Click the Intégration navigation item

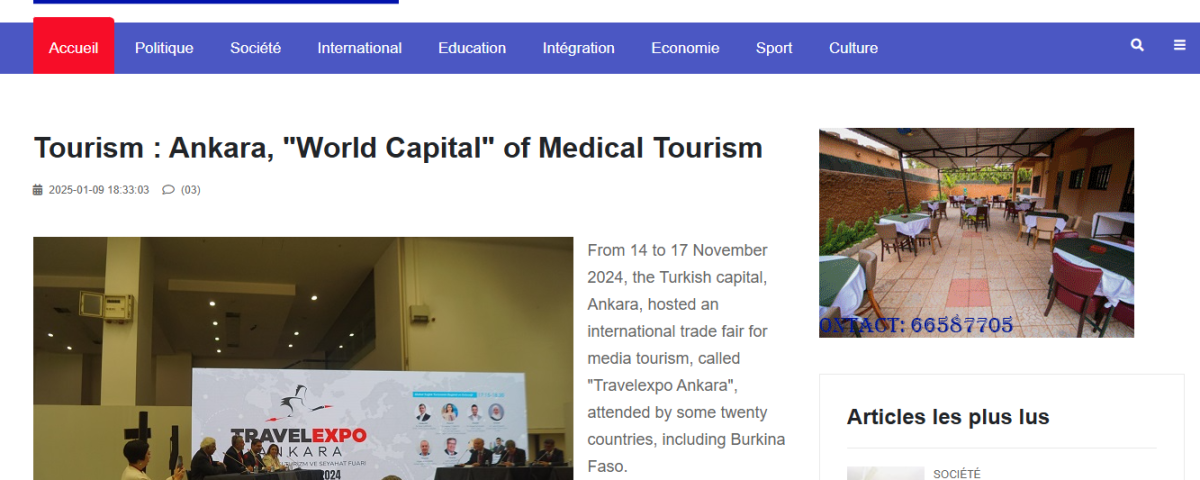[x=578, y=48]
